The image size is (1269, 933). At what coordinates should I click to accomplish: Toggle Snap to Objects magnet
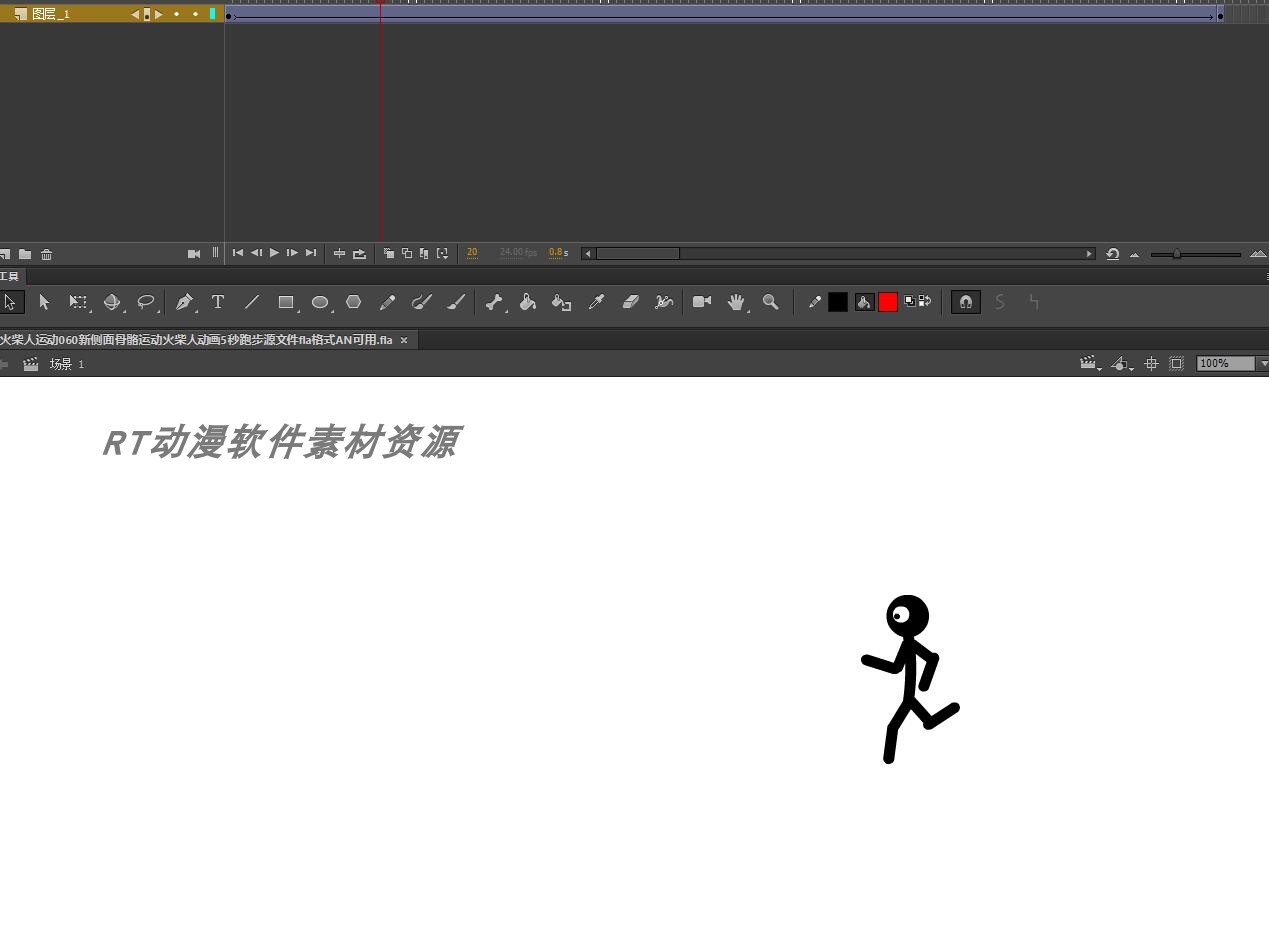(x=965, y=302)
